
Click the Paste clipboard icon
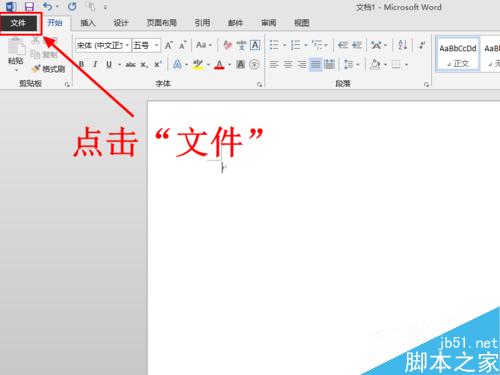16,46
